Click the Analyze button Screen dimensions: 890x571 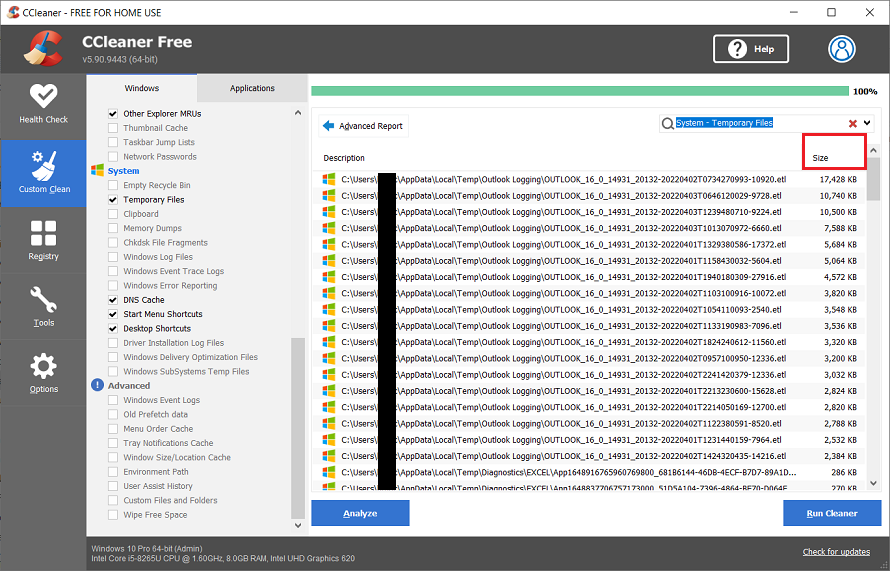click(360, 513)
